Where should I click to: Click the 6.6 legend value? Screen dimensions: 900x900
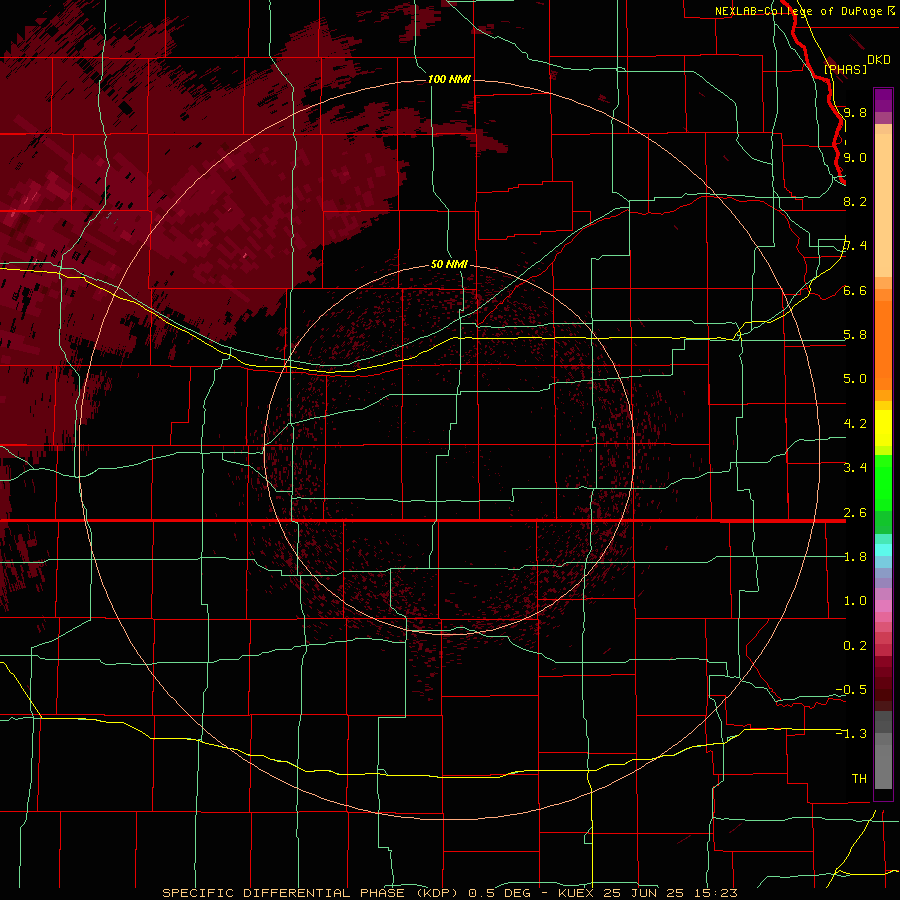[855, 290]
